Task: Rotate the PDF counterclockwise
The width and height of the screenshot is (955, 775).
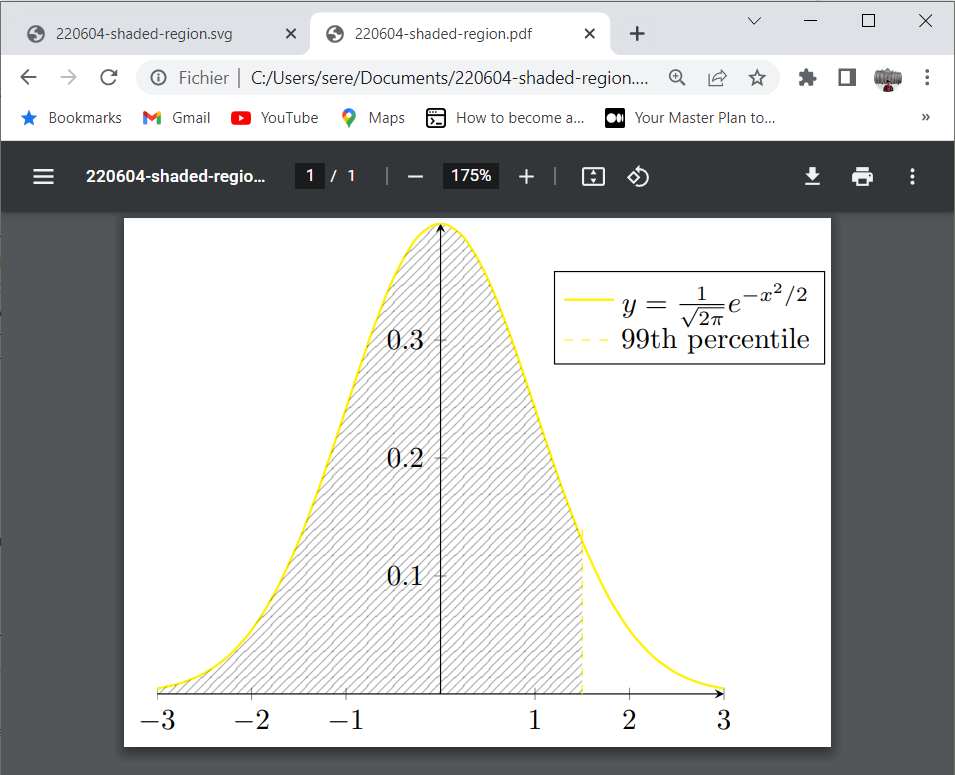Action: pyautogui.click(x=638, y=177)
